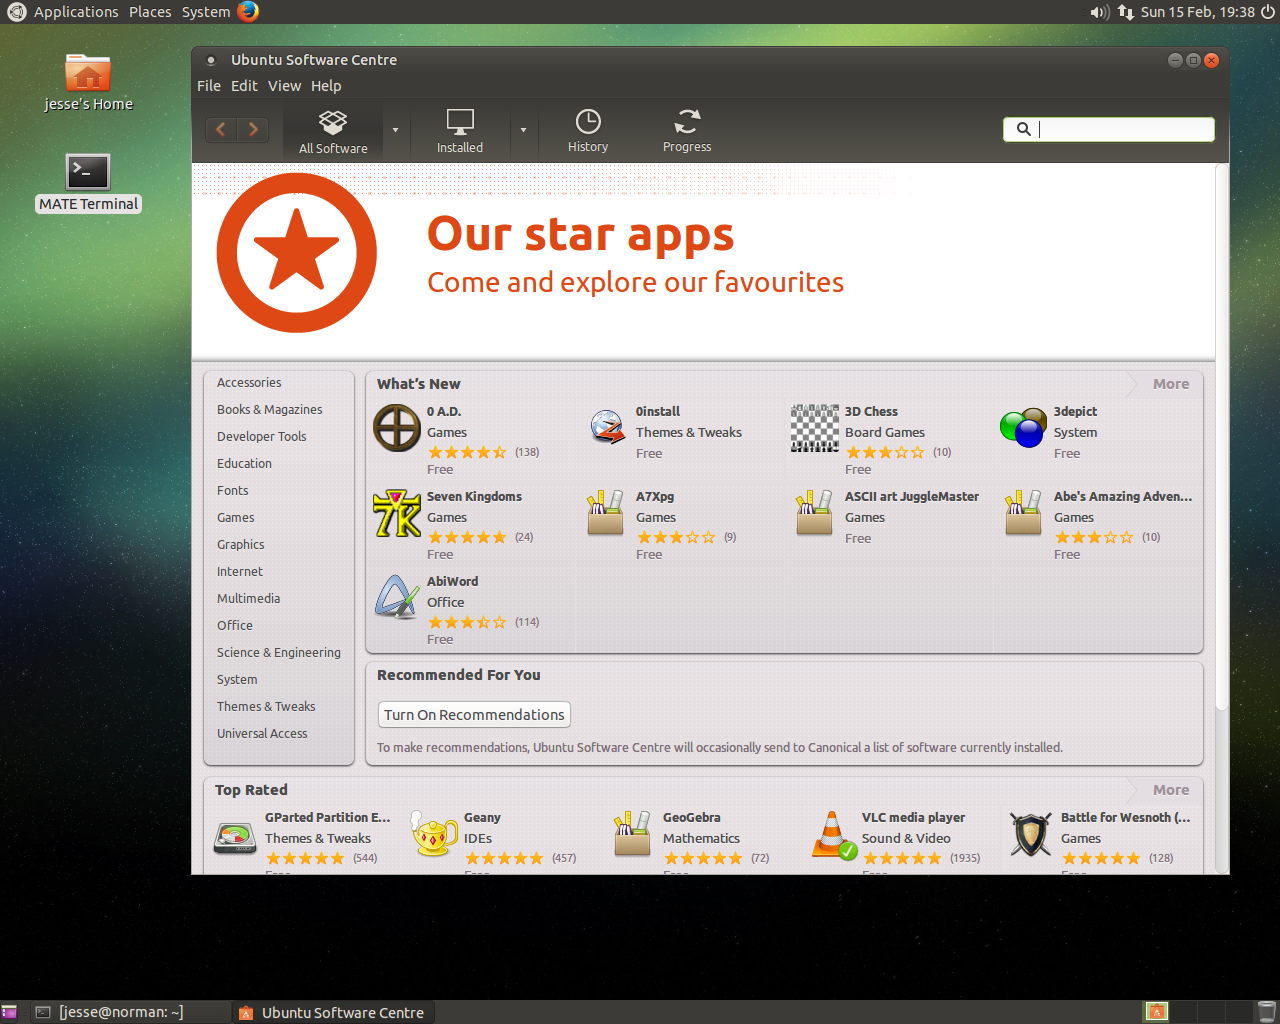Viewport: 1280px width, 1024px height.
Task: Open the All Software view
Action: (x=333, y=132)
